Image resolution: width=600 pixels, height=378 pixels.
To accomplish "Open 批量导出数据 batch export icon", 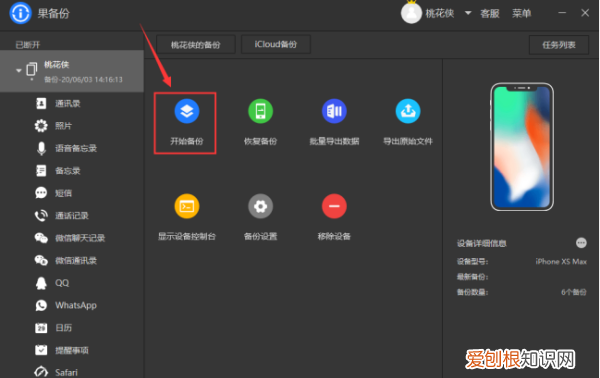I will pyautogui.click(x=334, y=111).
